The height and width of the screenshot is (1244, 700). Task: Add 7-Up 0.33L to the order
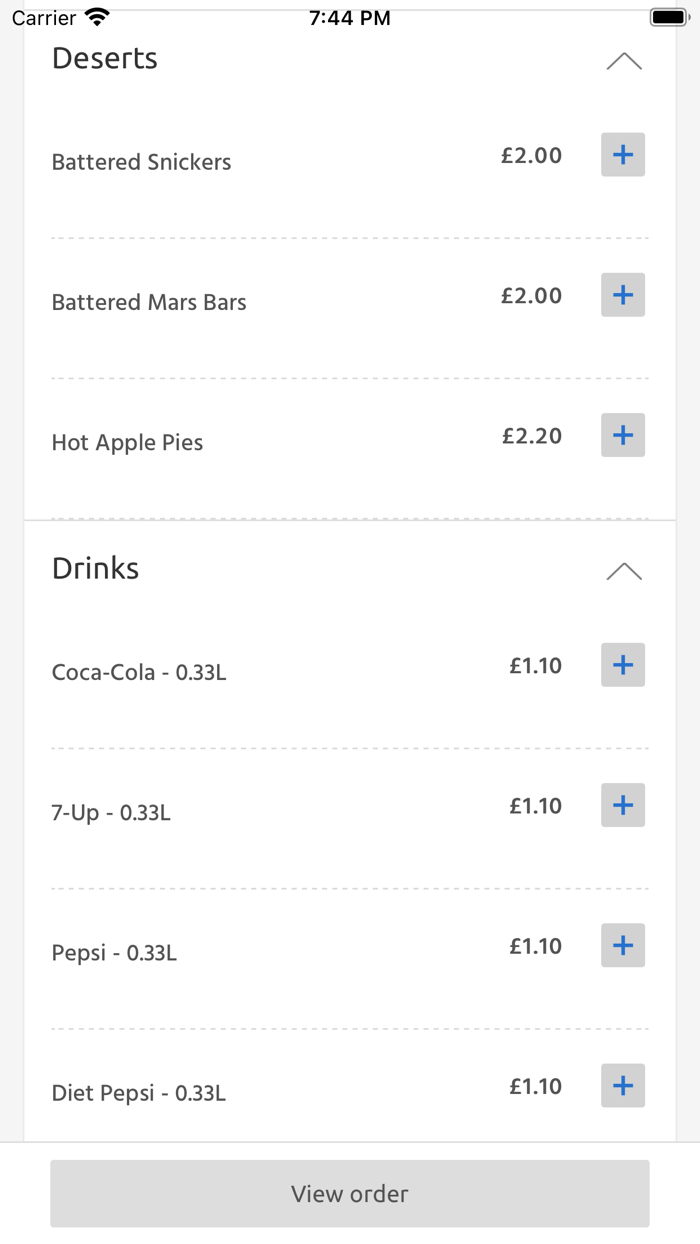tap(622, 805)
